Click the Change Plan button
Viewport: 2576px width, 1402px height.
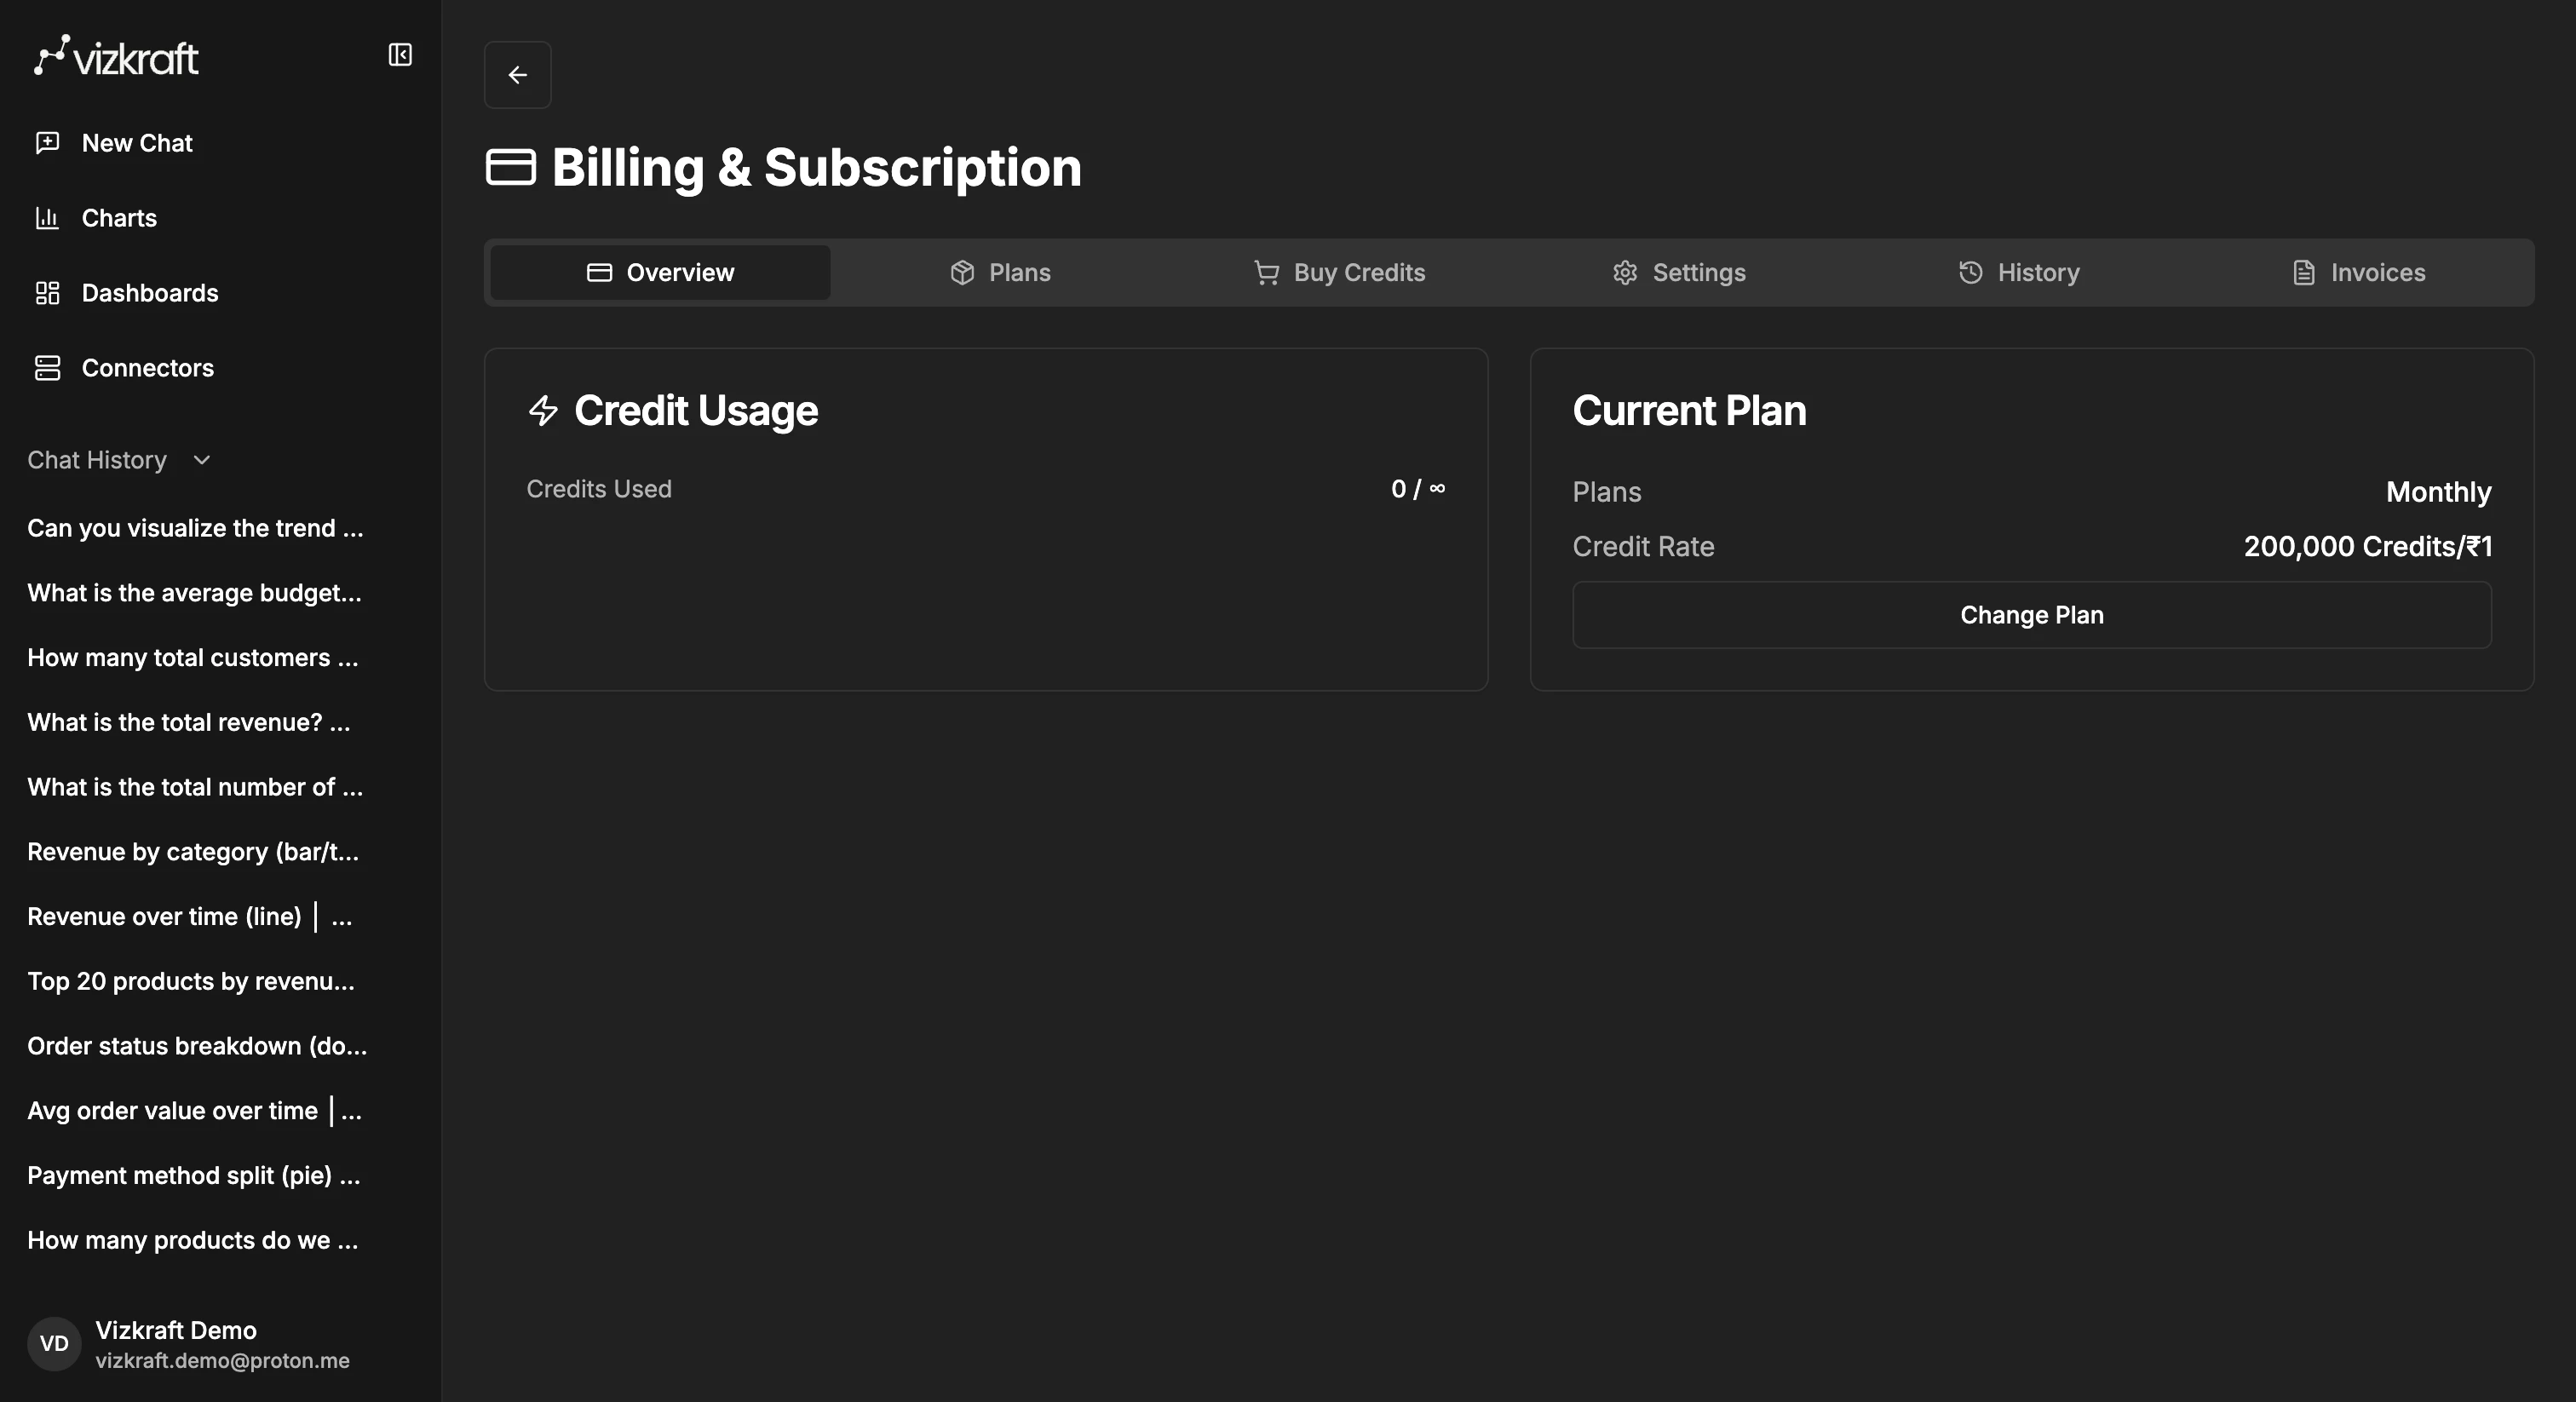point(2030,615)
